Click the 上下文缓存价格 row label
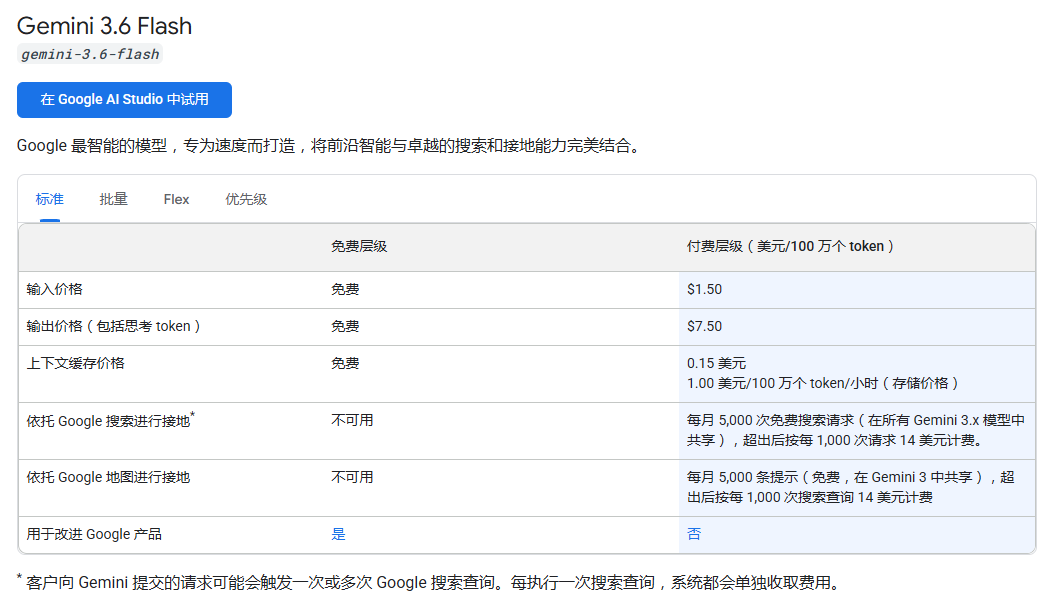The width and height of the screenshot is (1052, 603). 75,363
